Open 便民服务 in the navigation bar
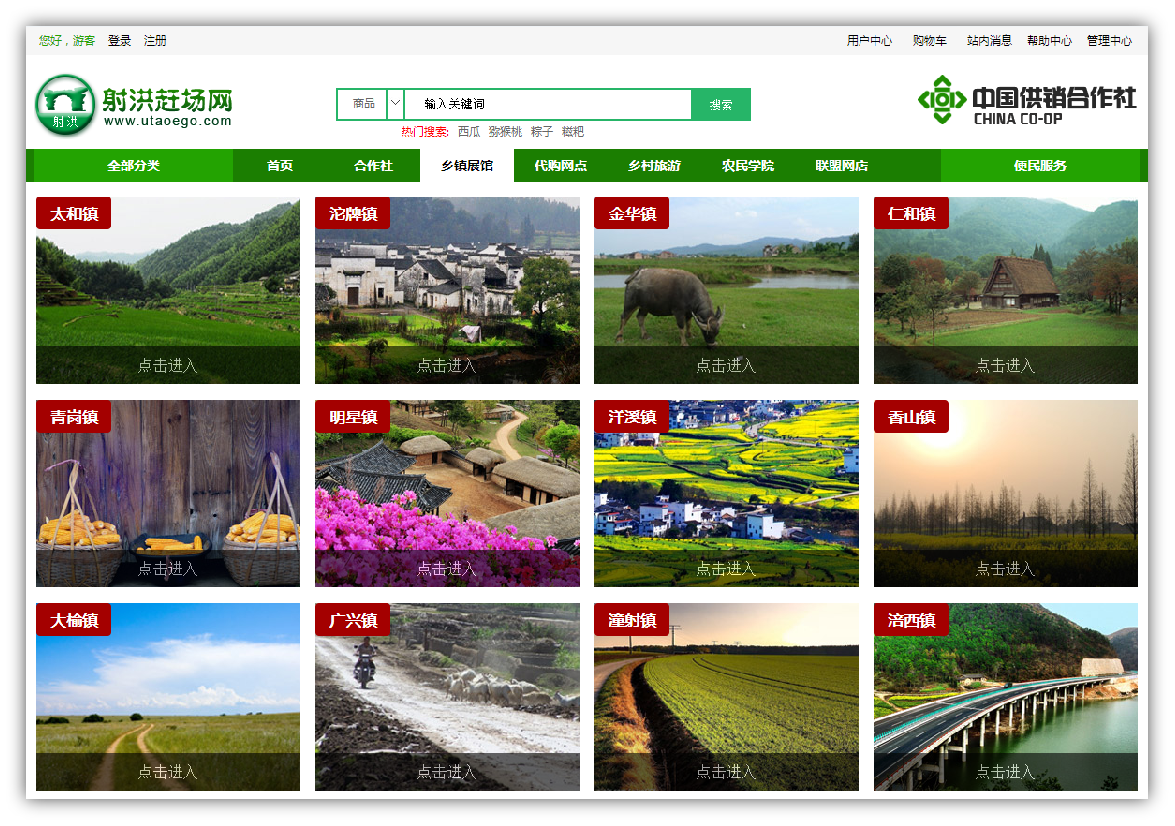Image resolution: width=1175 pixels, height=826 pixels. (1040, 166)
